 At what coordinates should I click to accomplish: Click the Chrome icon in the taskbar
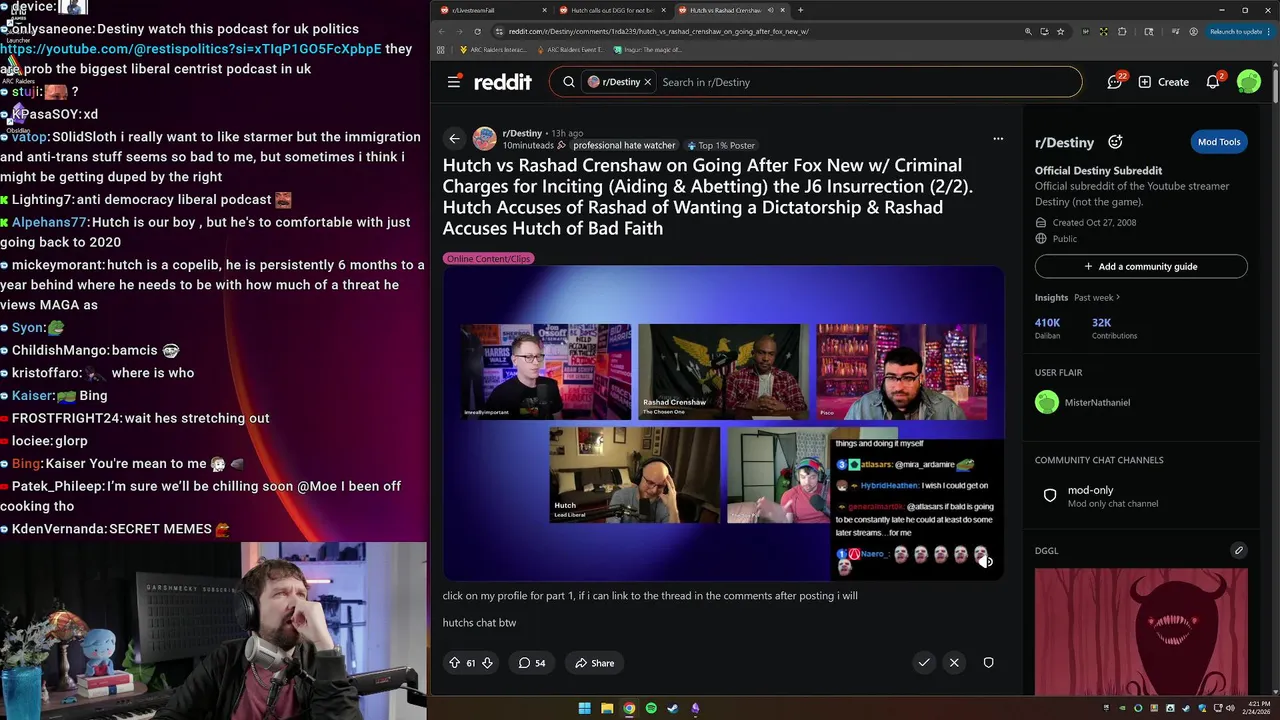click(629, 708)
